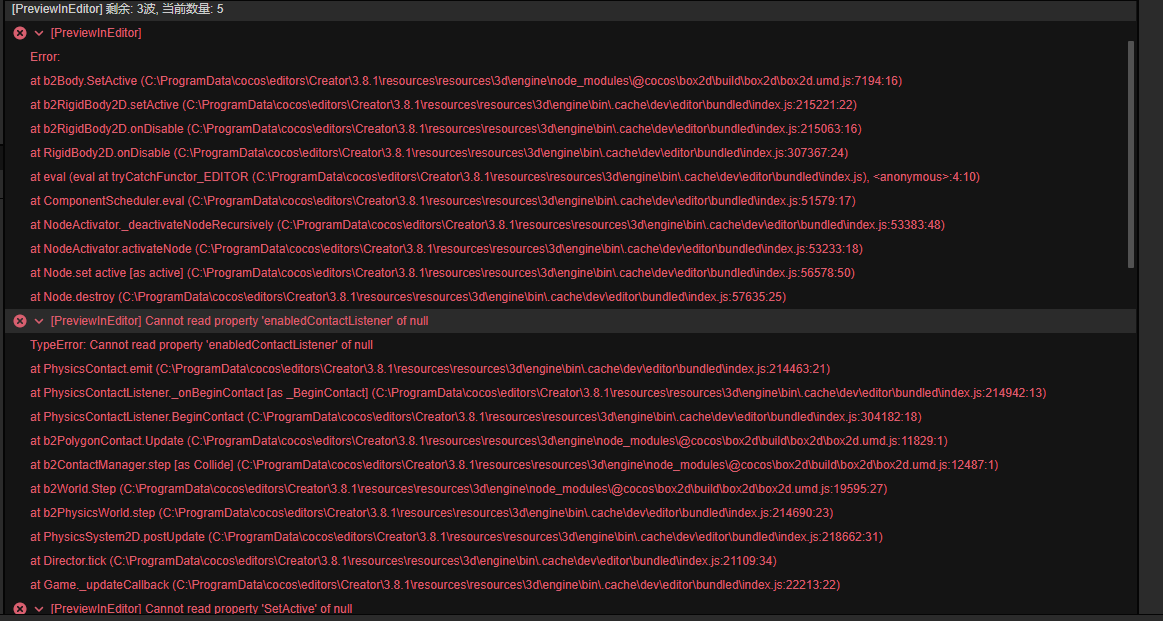1163x621 pixels.
Task: Click the 'PhysicsContactListener._onBeginContact' stack line
Action: (x=538, y=392)
